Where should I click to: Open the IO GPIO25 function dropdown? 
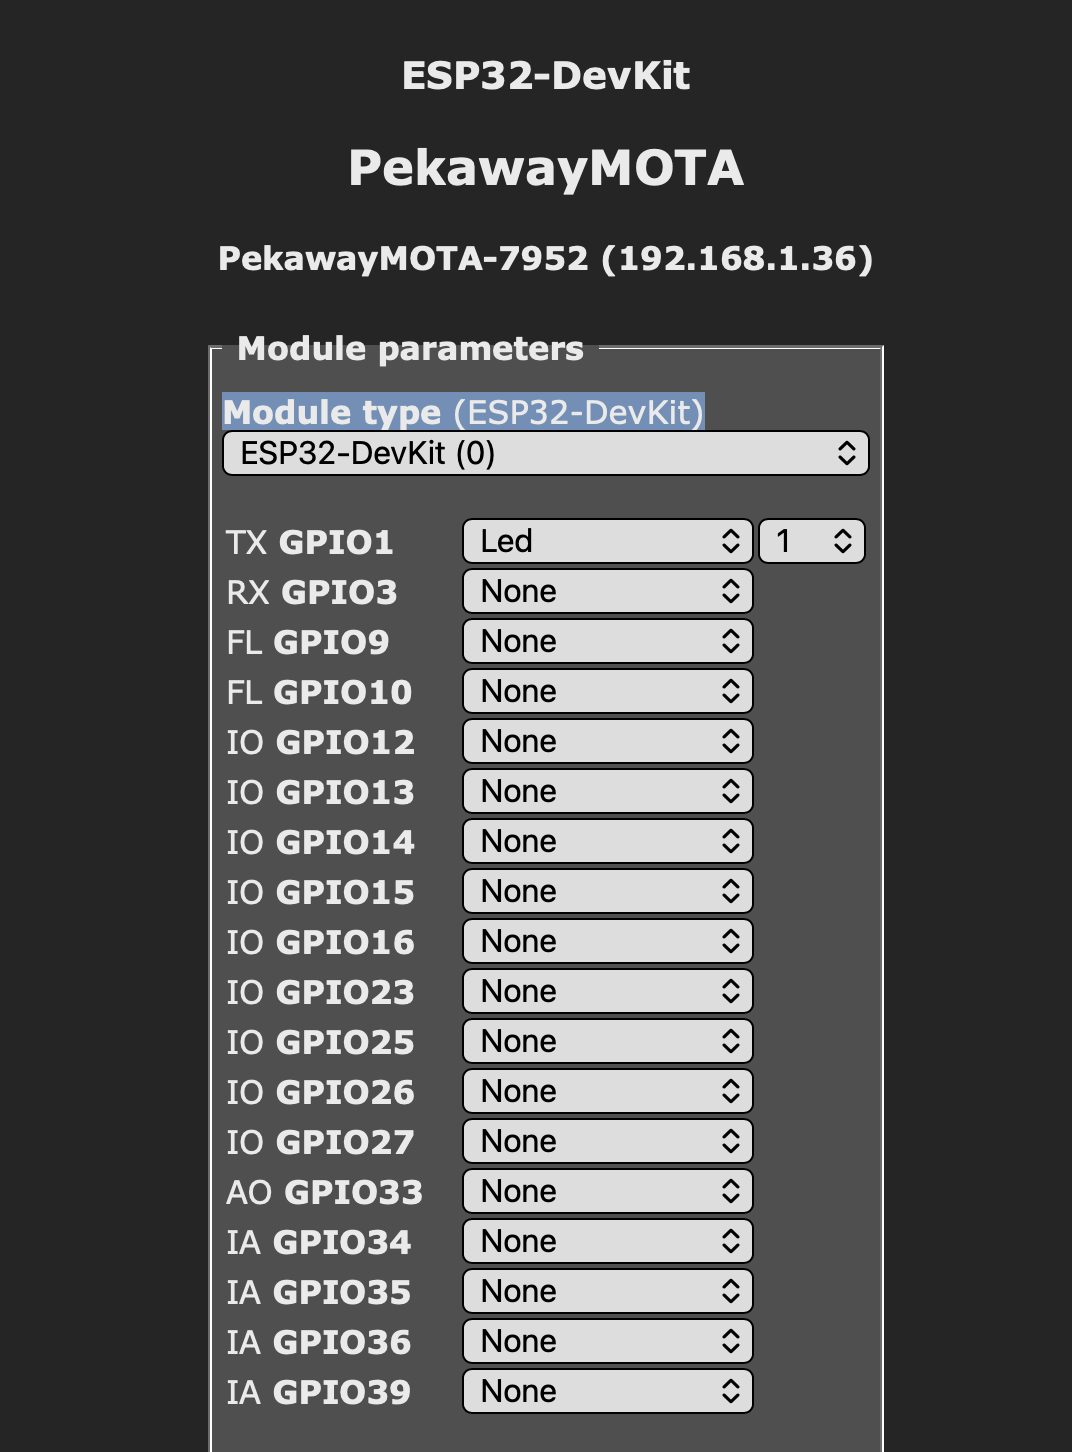pos(607,1041)
